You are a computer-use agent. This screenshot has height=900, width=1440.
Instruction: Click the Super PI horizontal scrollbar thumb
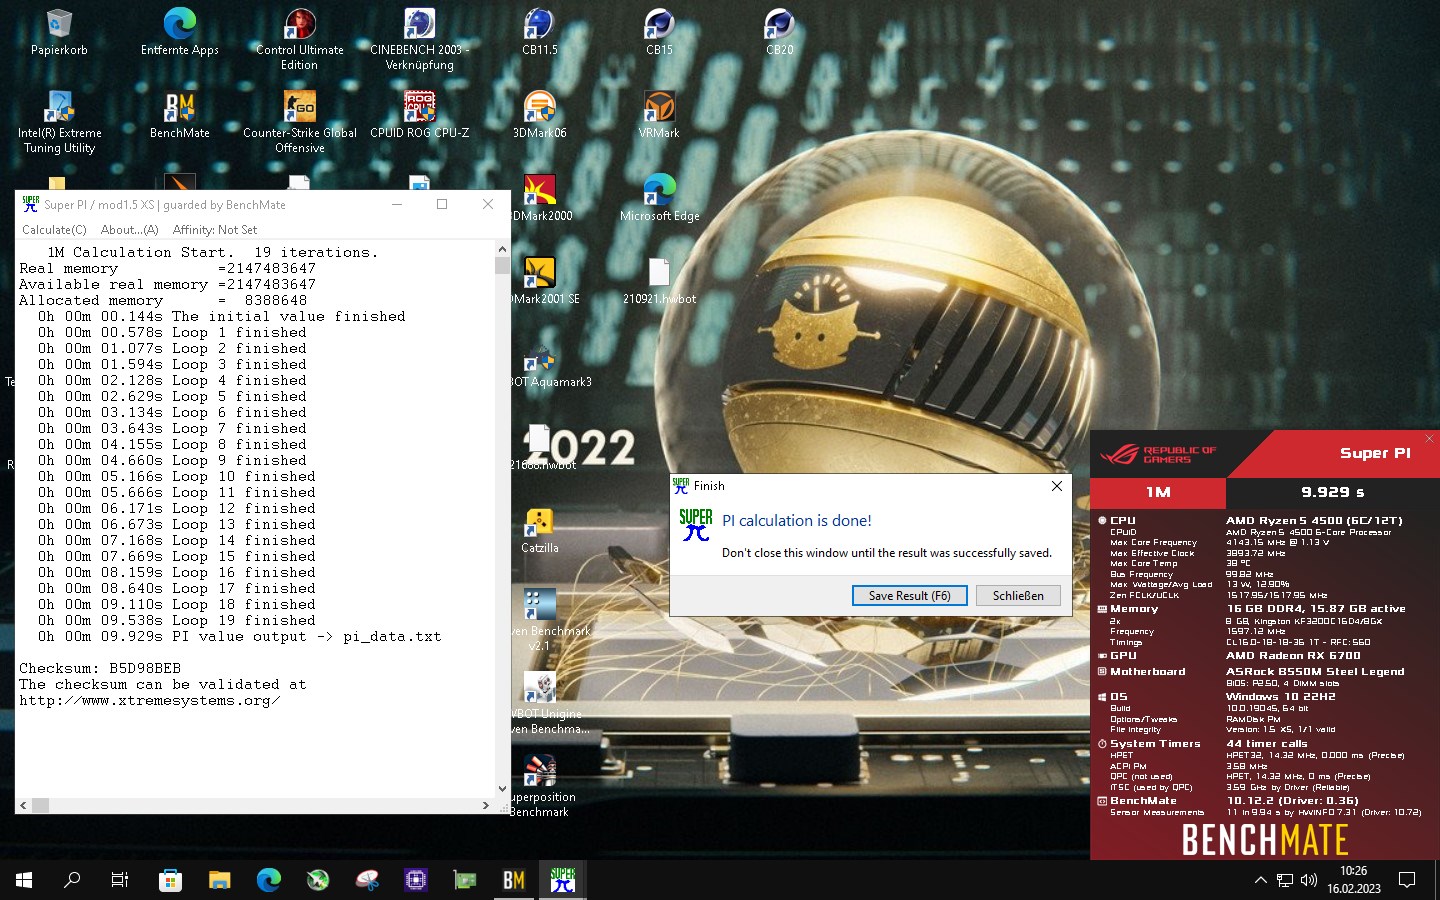pyautogui.click(x=40, y=805)
